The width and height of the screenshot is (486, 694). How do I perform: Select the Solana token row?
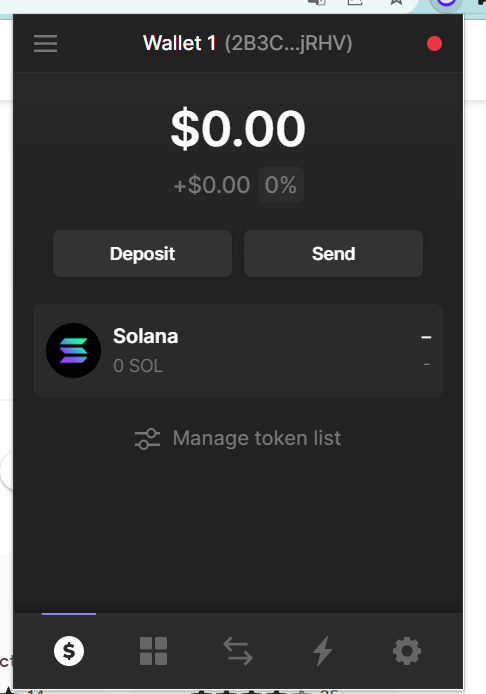pyautogui.click(x=238, y=351)
